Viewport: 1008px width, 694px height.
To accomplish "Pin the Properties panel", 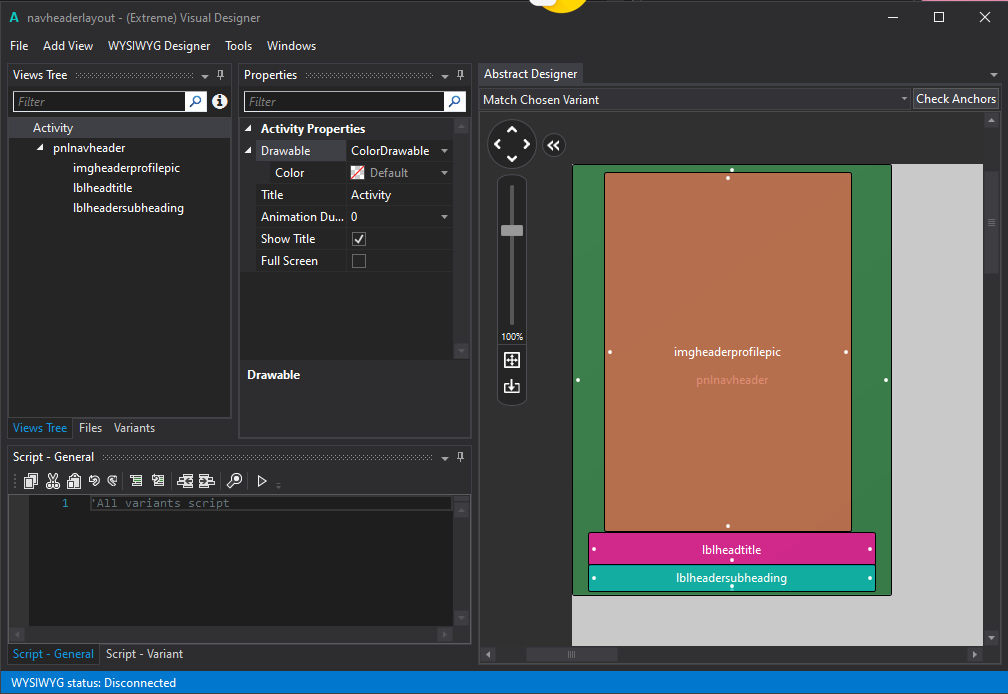I will tap(460, 75).
